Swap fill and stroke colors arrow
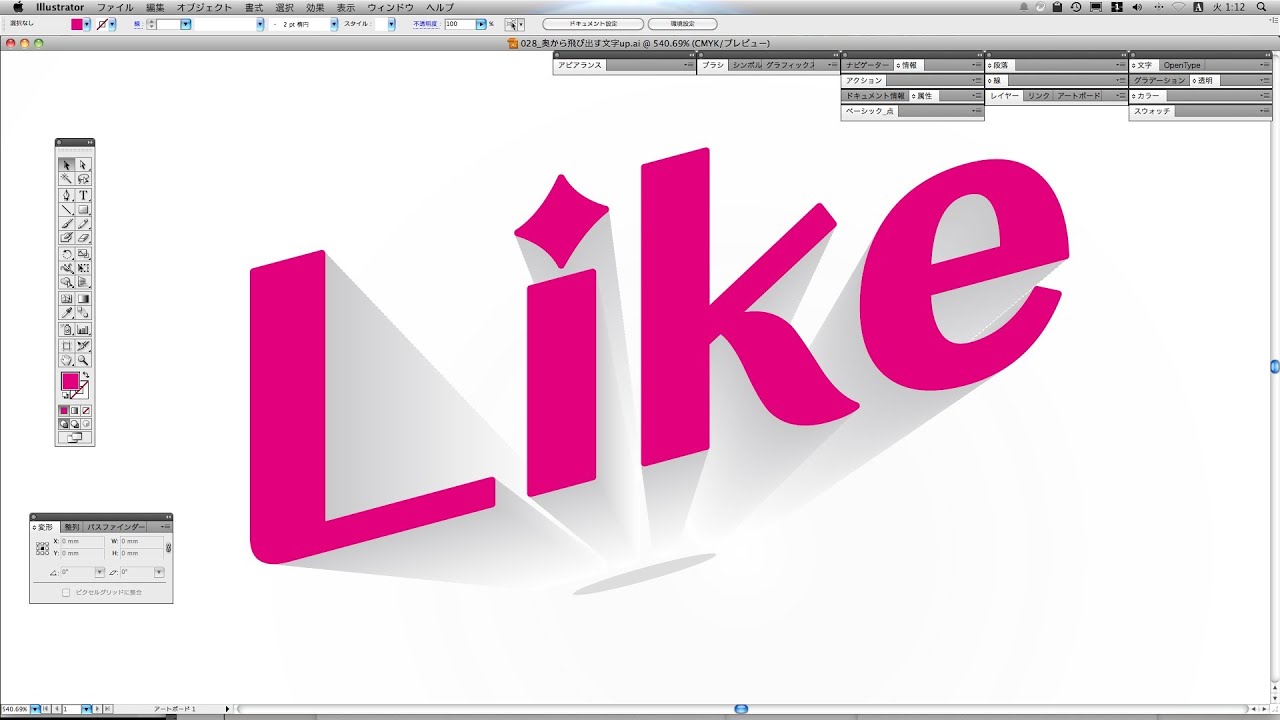The height and width of the screenshot is (720, 1280). (x=86, y=376)
